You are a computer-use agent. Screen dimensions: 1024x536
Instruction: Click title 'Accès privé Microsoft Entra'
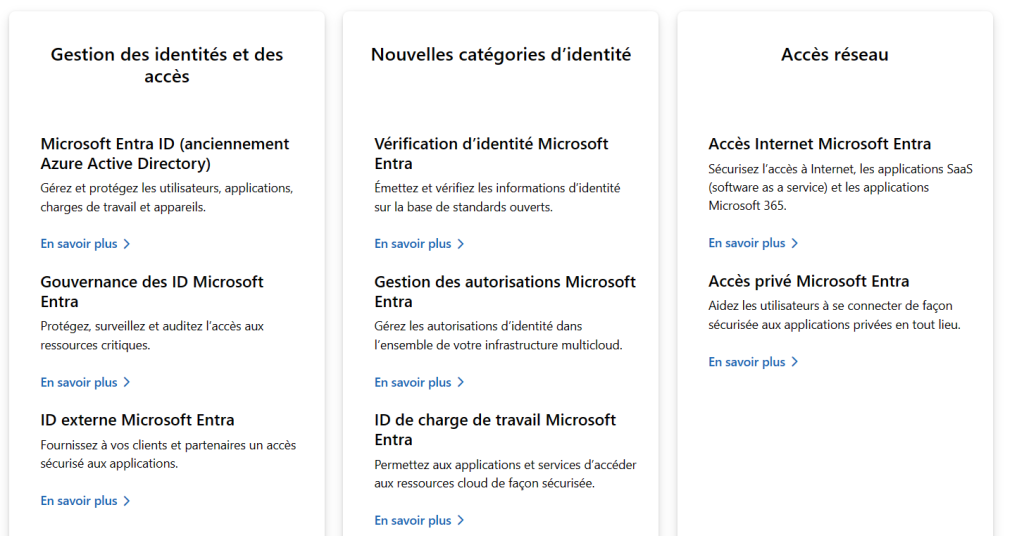pyautogui.click(x=808, y=281)
